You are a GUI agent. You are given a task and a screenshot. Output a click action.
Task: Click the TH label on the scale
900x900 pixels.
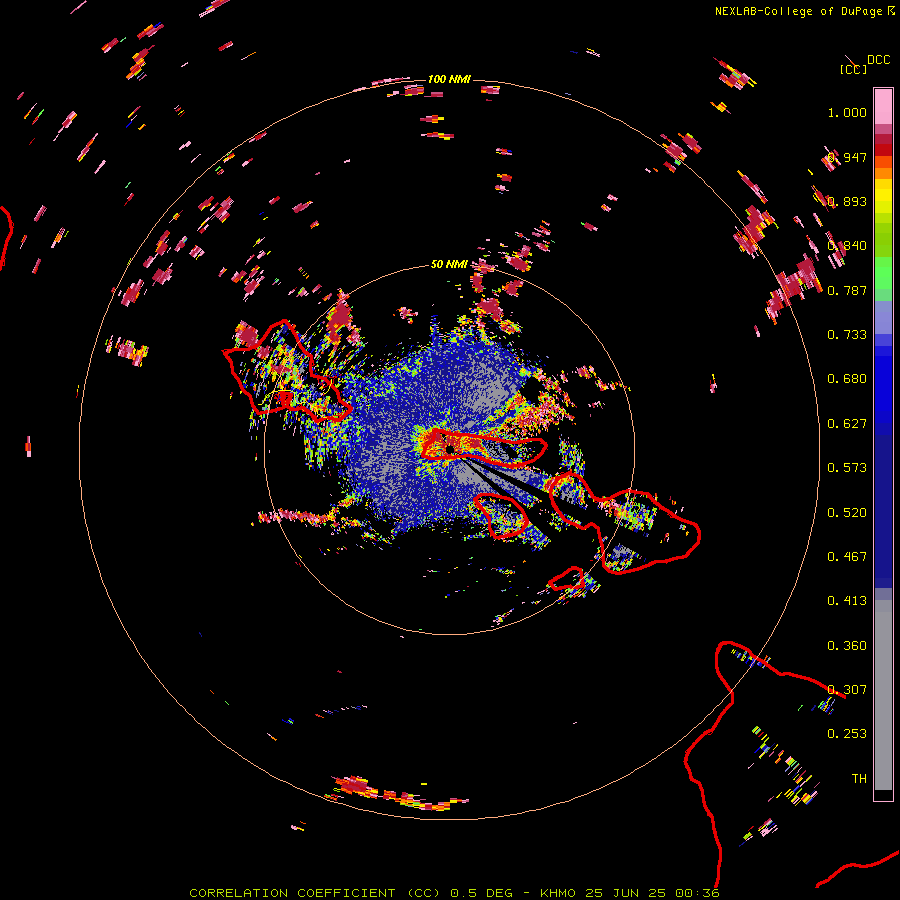(x=859, y=778)
